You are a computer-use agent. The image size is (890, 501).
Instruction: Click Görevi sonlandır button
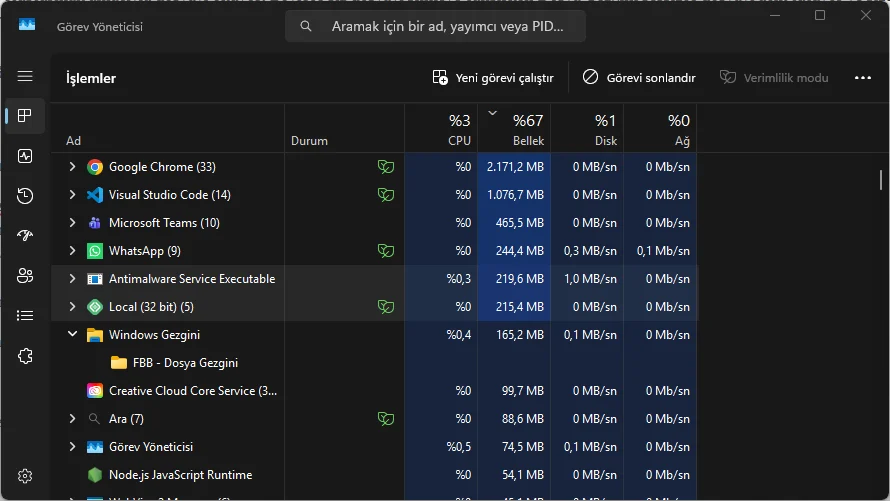point(639,78)
